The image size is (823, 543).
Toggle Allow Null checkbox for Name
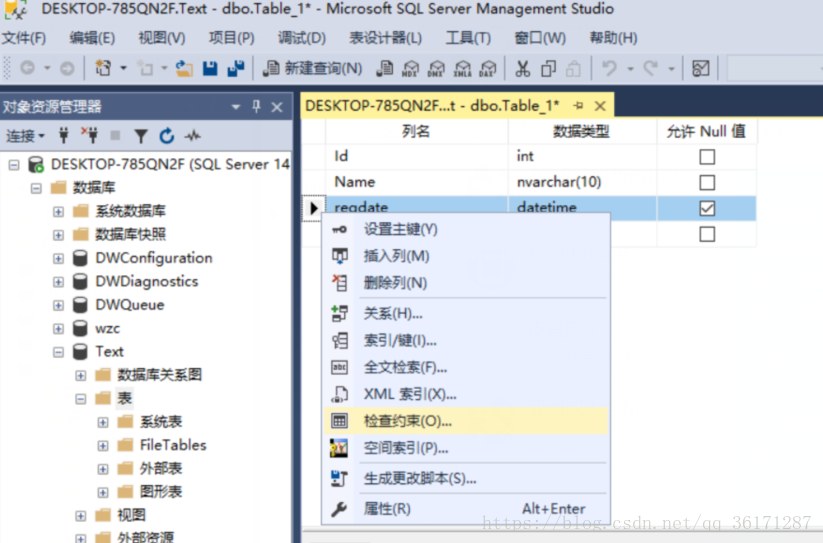pyautogui.click(x=706, y=182)
